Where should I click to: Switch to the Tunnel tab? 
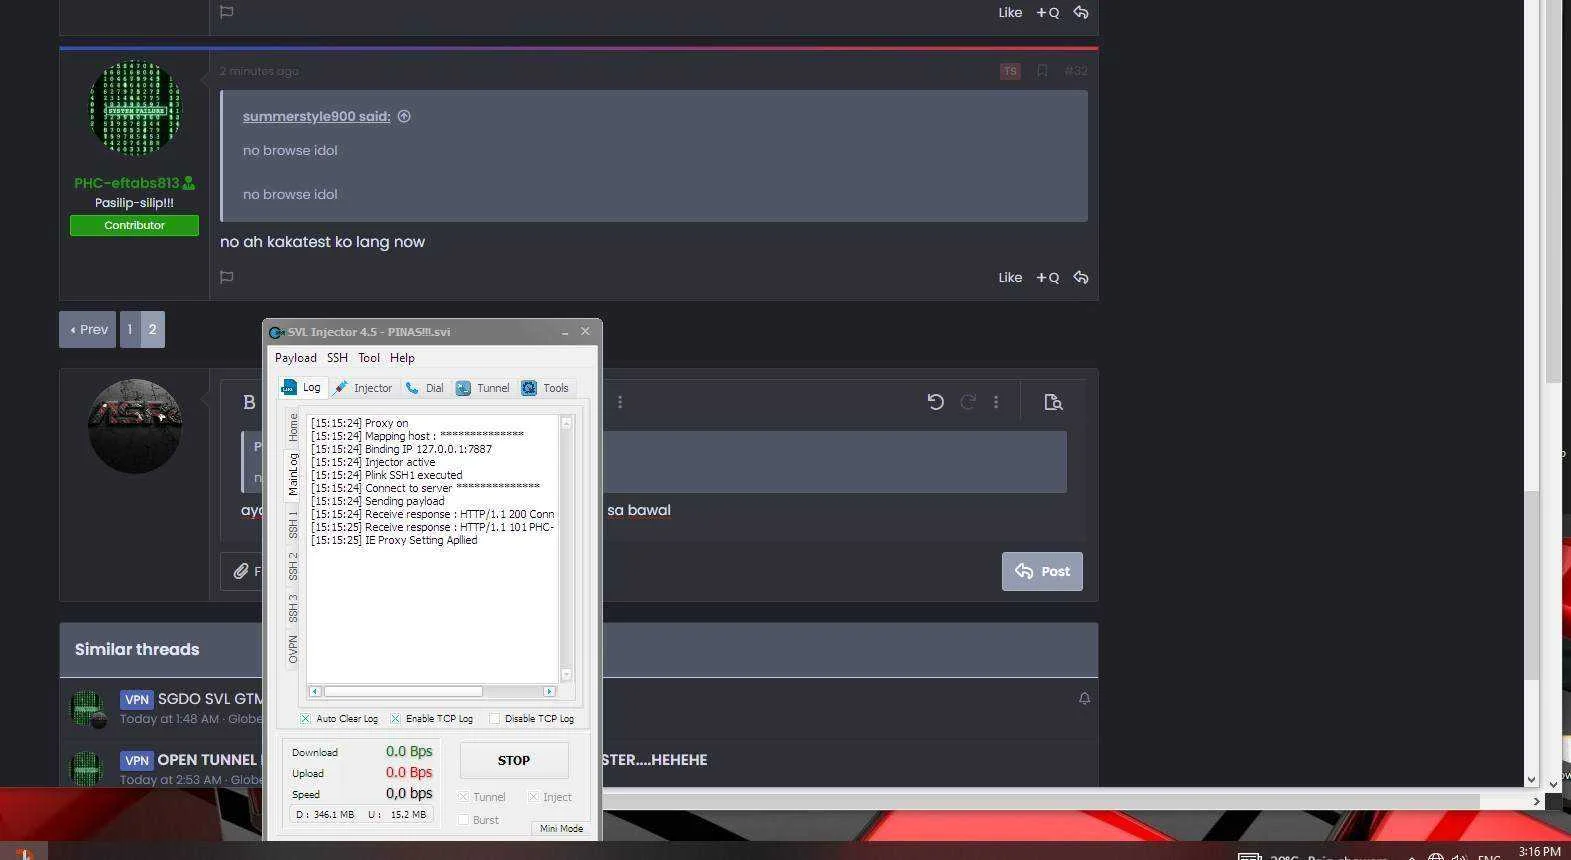[483, 388]
